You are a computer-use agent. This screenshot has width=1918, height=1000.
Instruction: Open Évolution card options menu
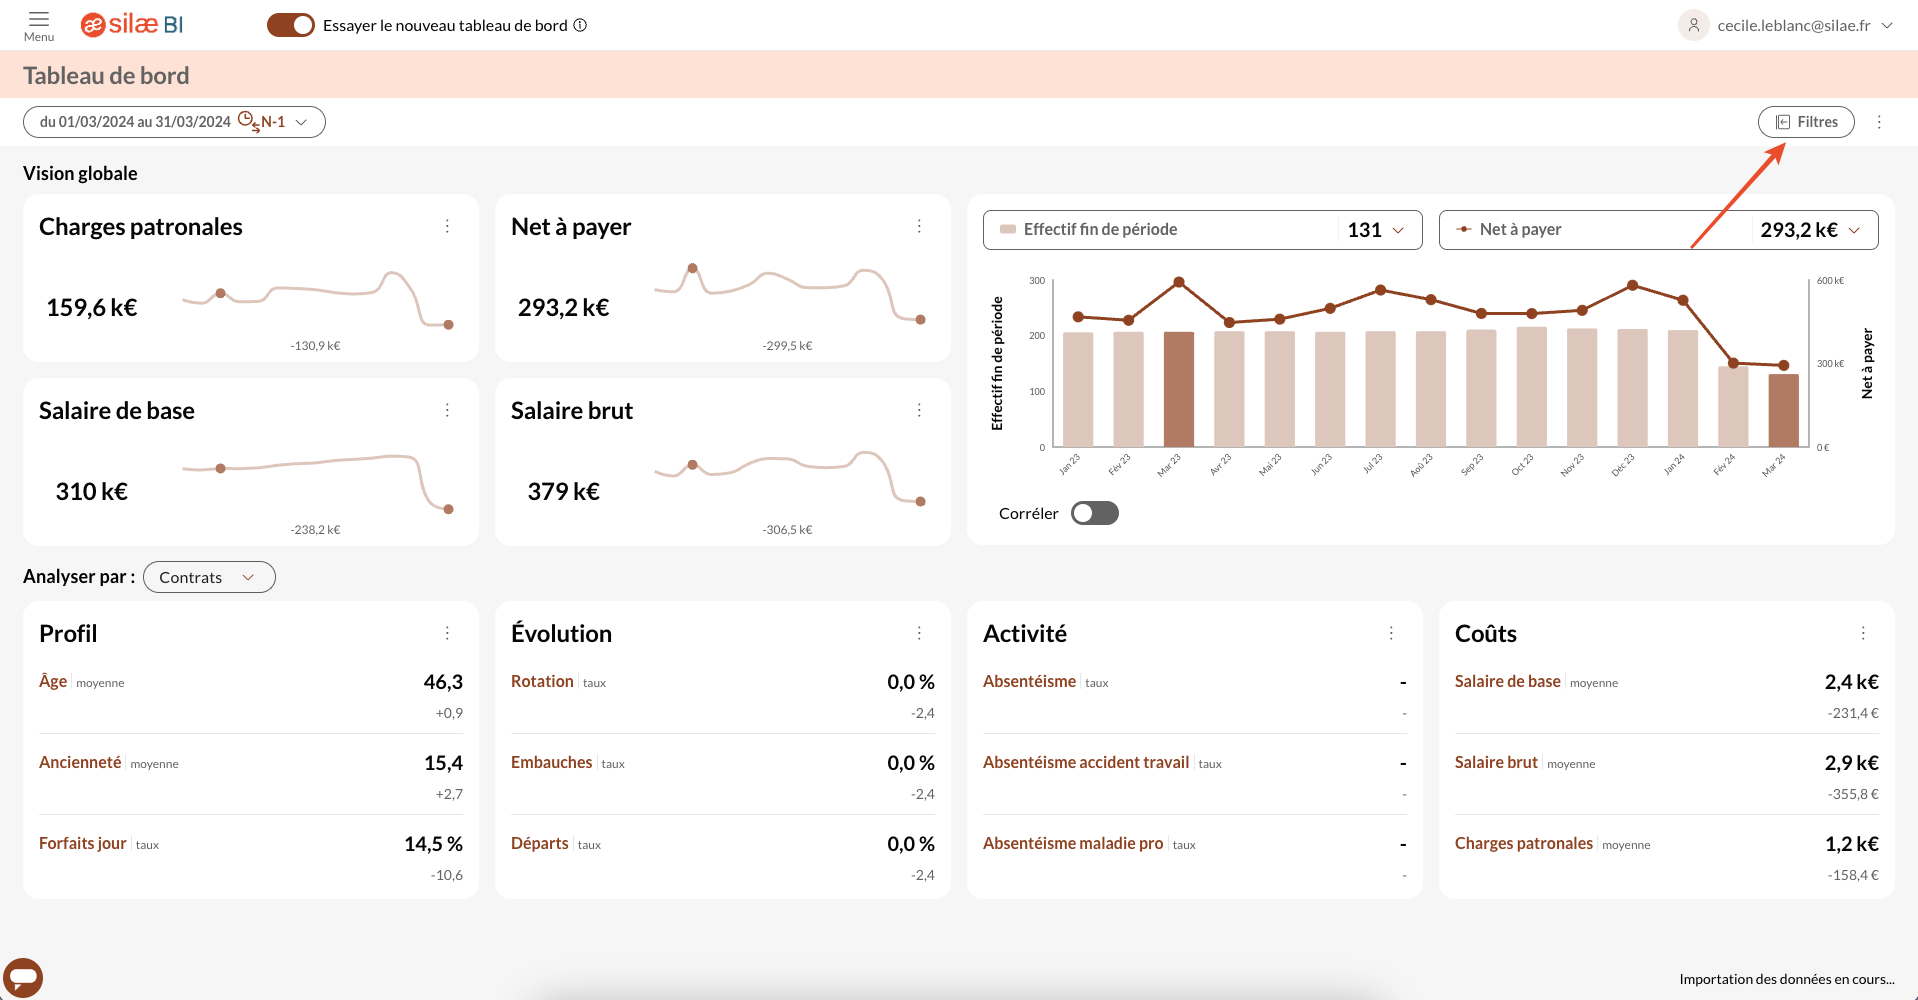(919, 633)
